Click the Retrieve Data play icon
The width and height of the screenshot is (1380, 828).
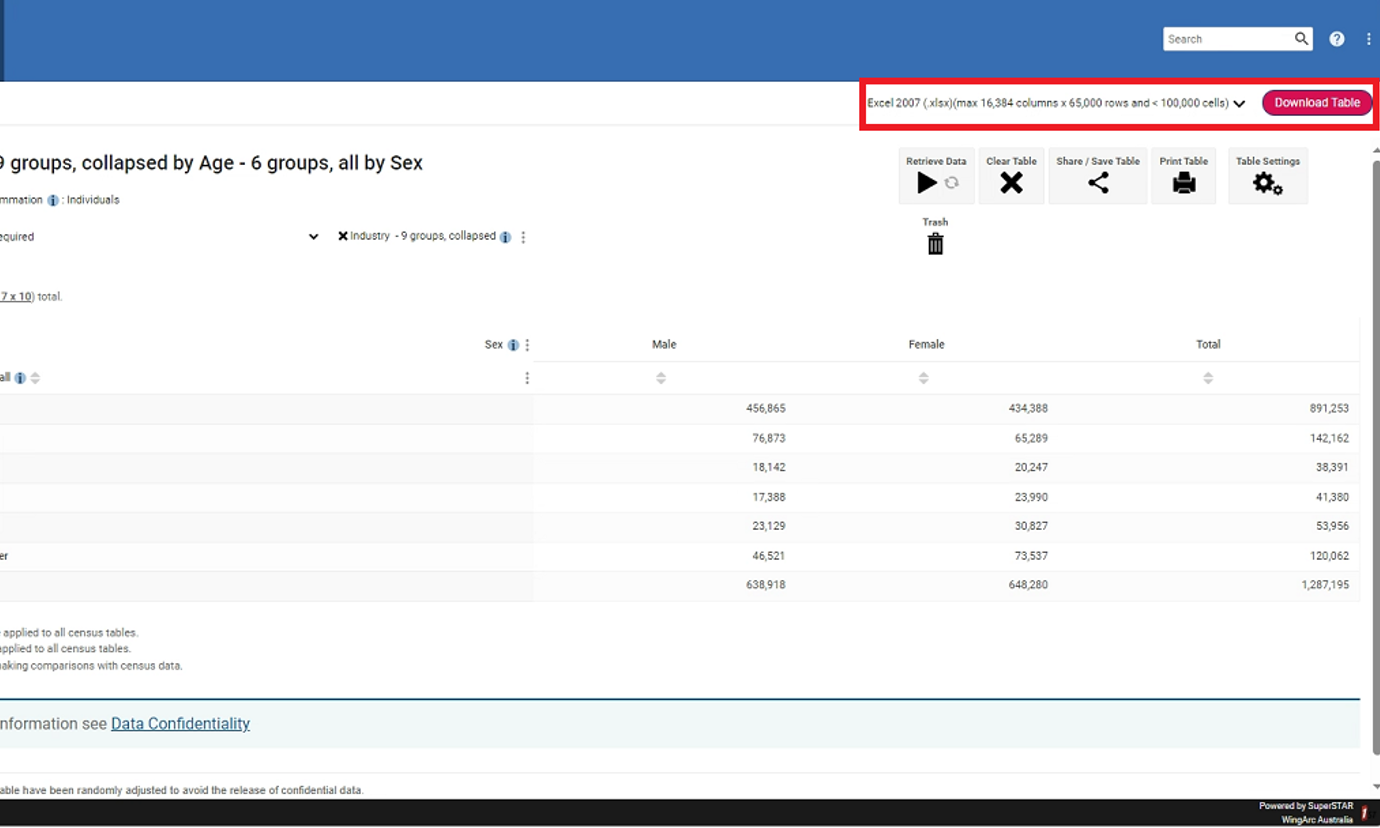(x=927, y=183)
